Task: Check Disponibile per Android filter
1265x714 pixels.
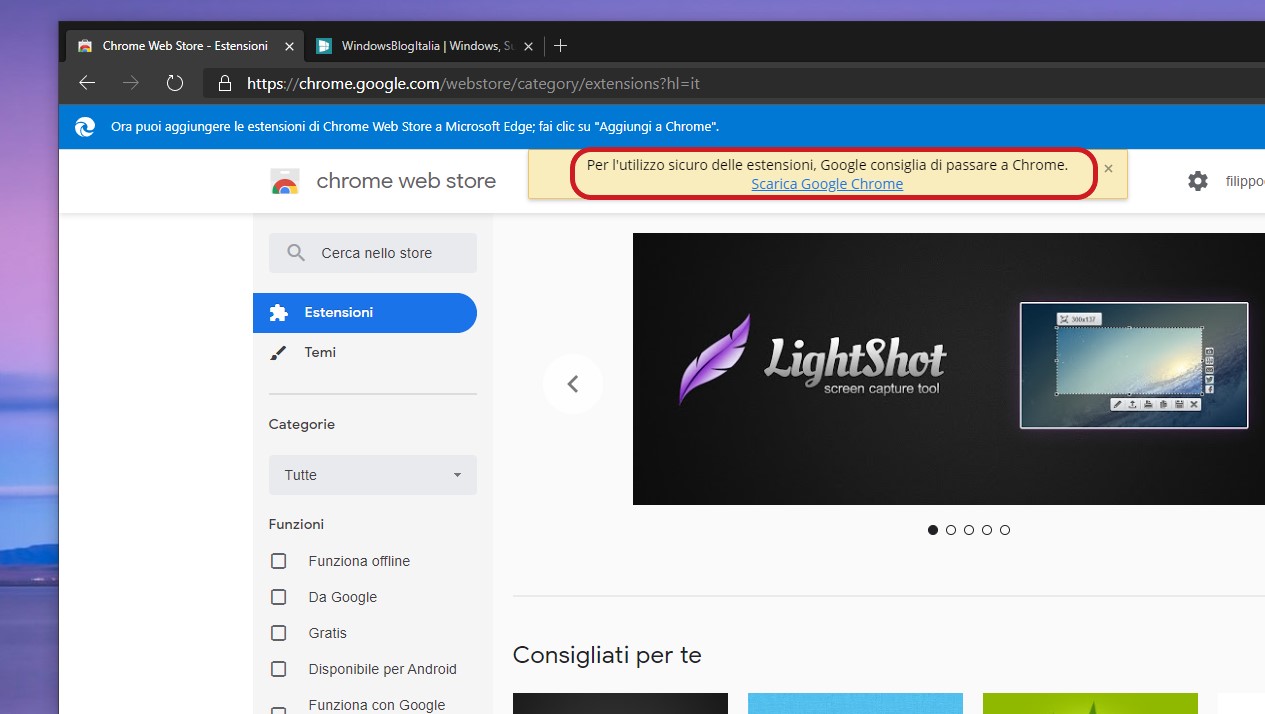Action: coord(279,669)
